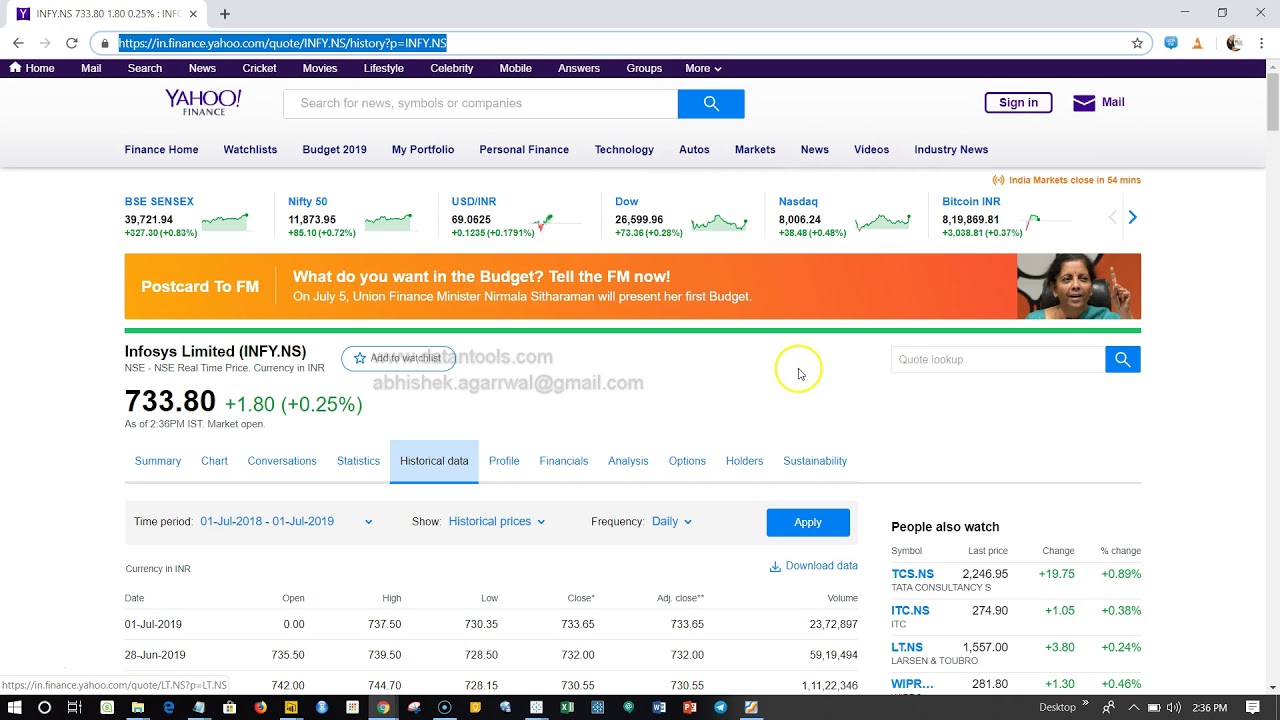Screen dimensions: 1280x720
Task: Click the Nifty 50 ticker link
Action: (x=307, y=201)
